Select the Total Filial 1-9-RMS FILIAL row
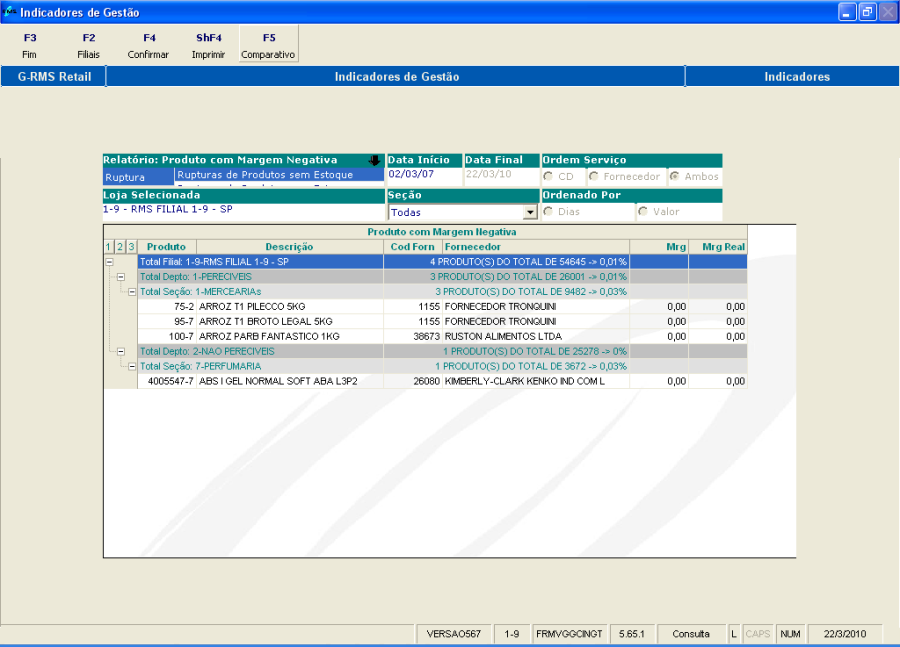 442,262
